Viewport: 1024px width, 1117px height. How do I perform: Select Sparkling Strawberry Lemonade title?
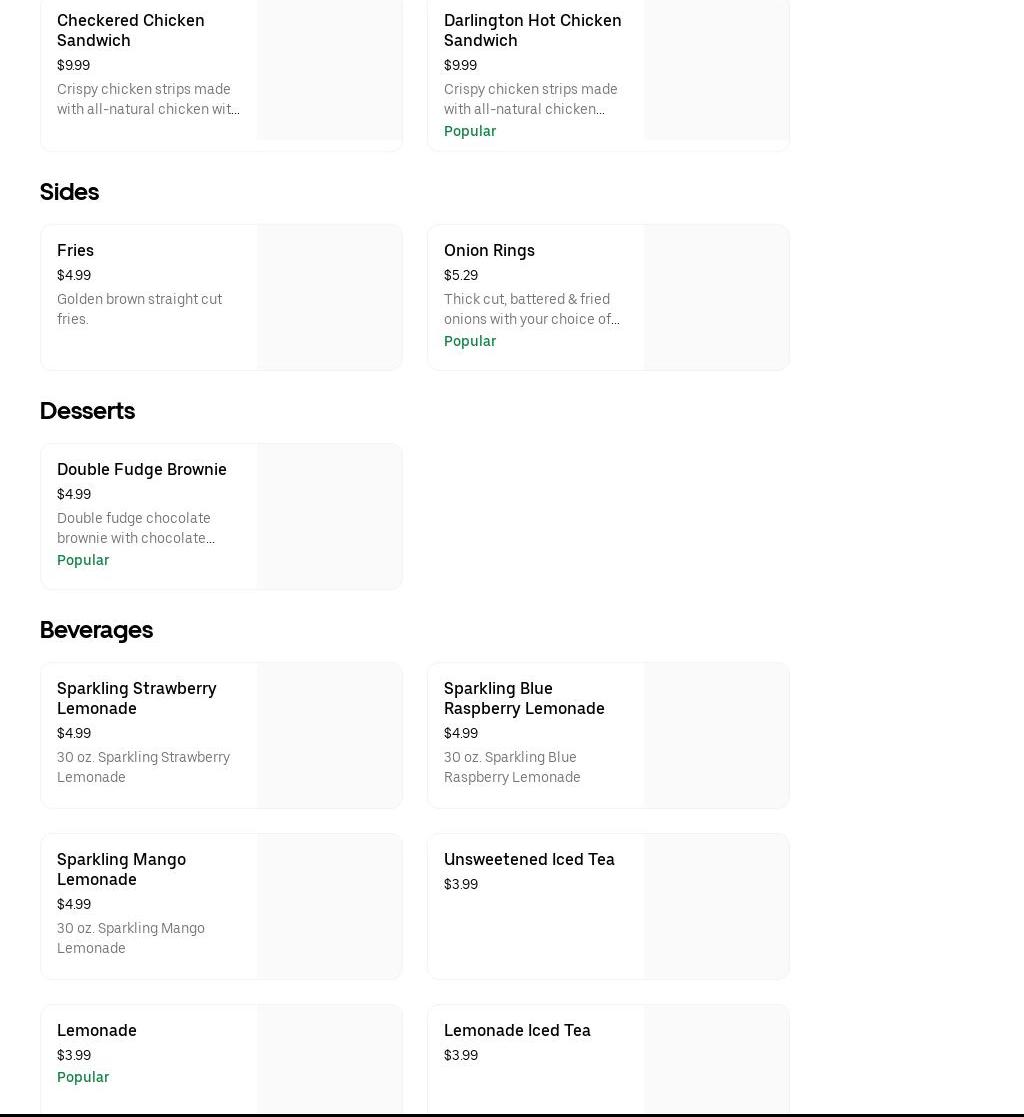tap(136, 698)
